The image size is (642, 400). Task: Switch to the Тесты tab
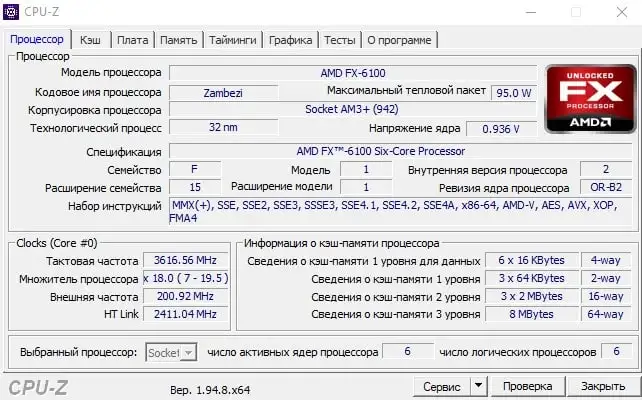[339, 40]
